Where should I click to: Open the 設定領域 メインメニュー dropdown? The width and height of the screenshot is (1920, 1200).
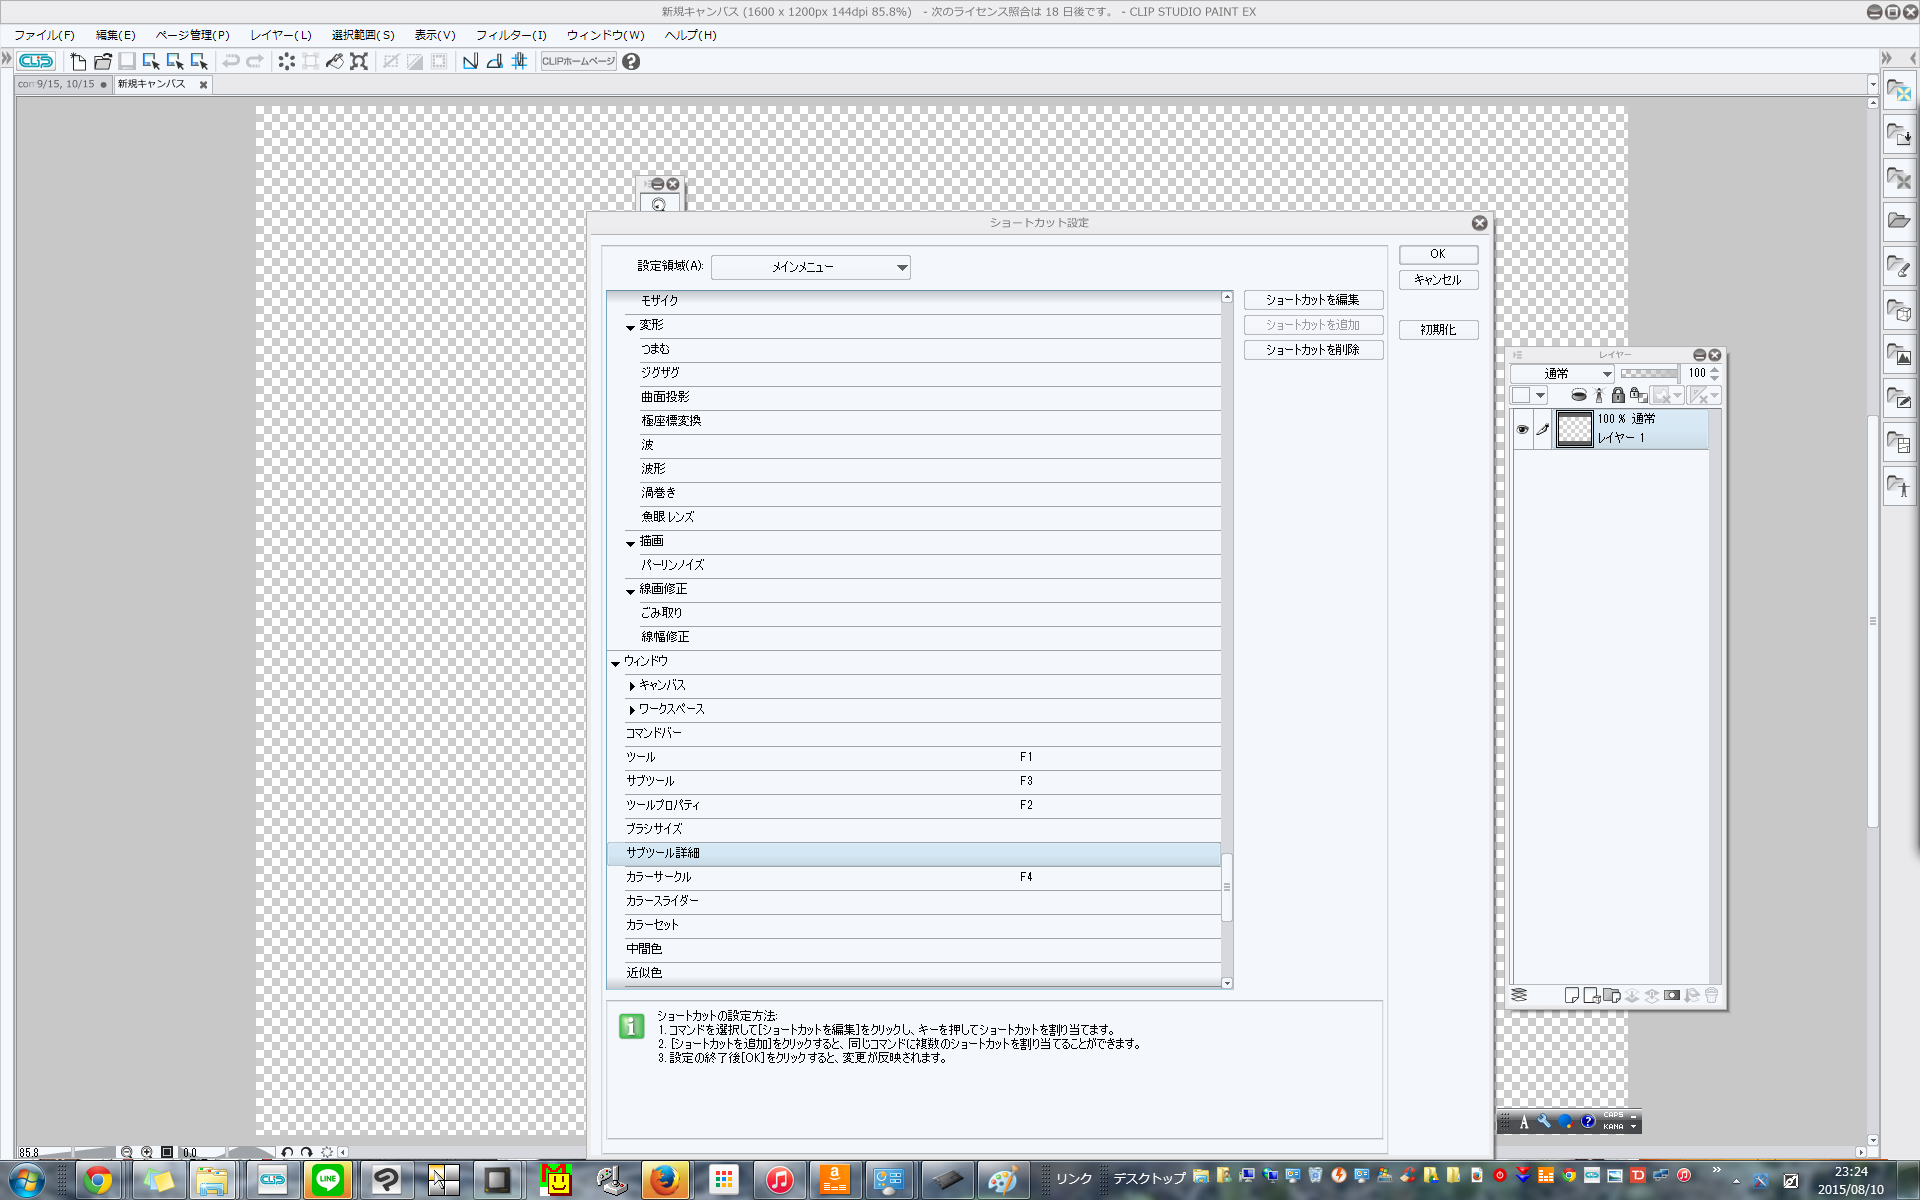[x=810, y=267]
